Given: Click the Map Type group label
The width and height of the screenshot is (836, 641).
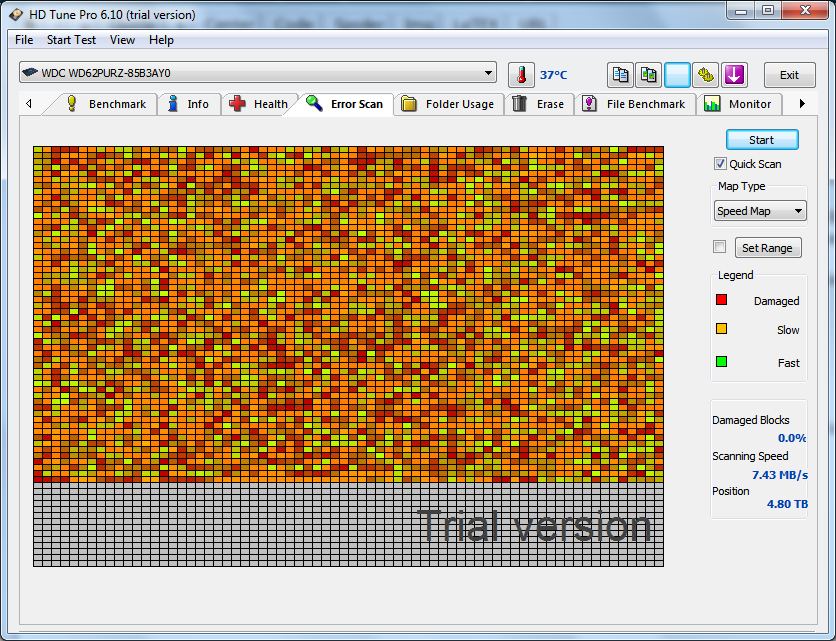Looking at the screenshot, I should pos(741,186).
